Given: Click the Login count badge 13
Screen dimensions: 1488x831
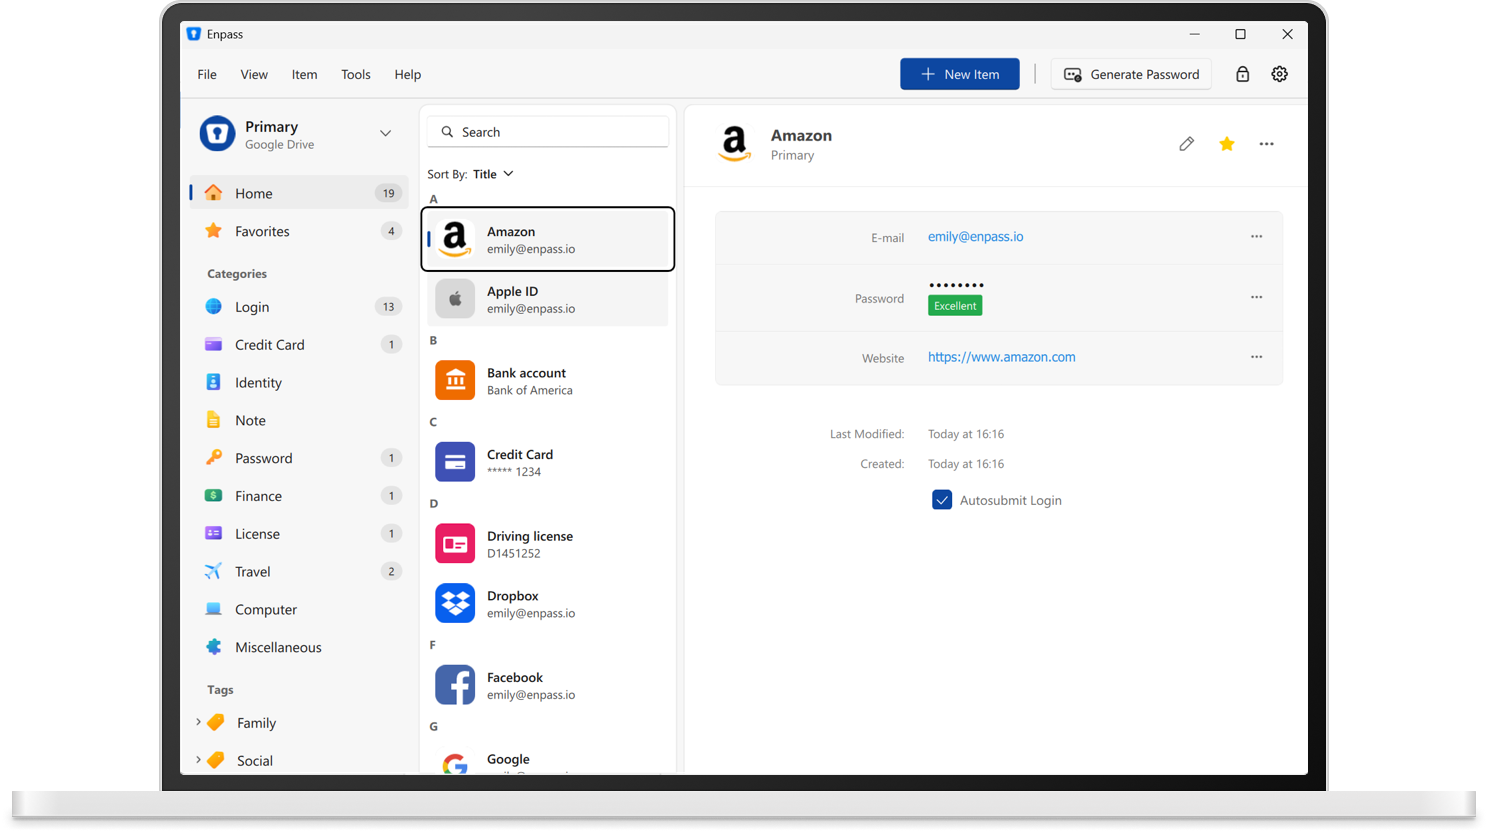Looking at the screenshot, I should click(388, 307).
